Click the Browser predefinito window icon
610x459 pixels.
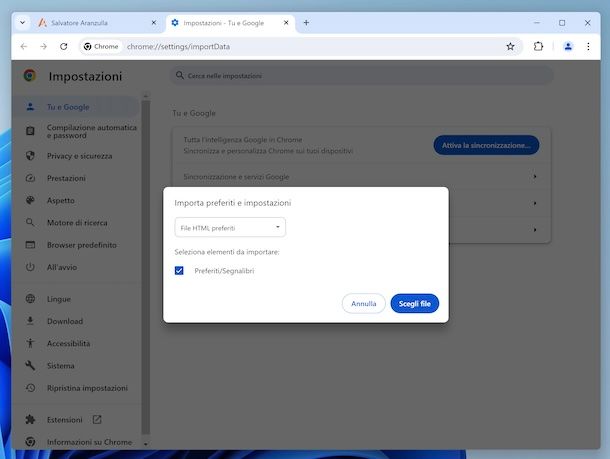coord(30,245)
